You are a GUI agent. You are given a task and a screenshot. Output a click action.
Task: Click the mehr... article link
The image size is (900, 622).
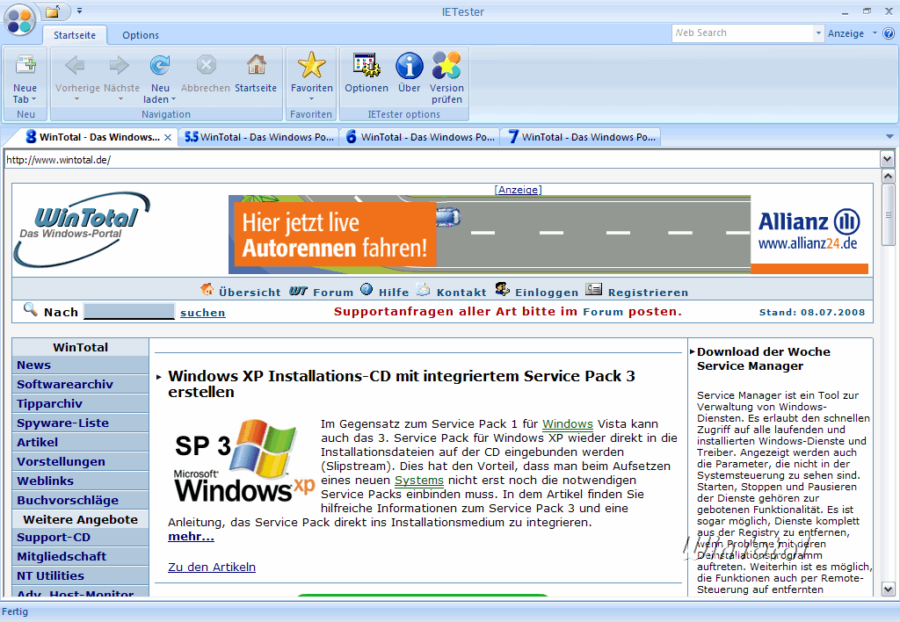pyautogui.click(x=191, y=537)
